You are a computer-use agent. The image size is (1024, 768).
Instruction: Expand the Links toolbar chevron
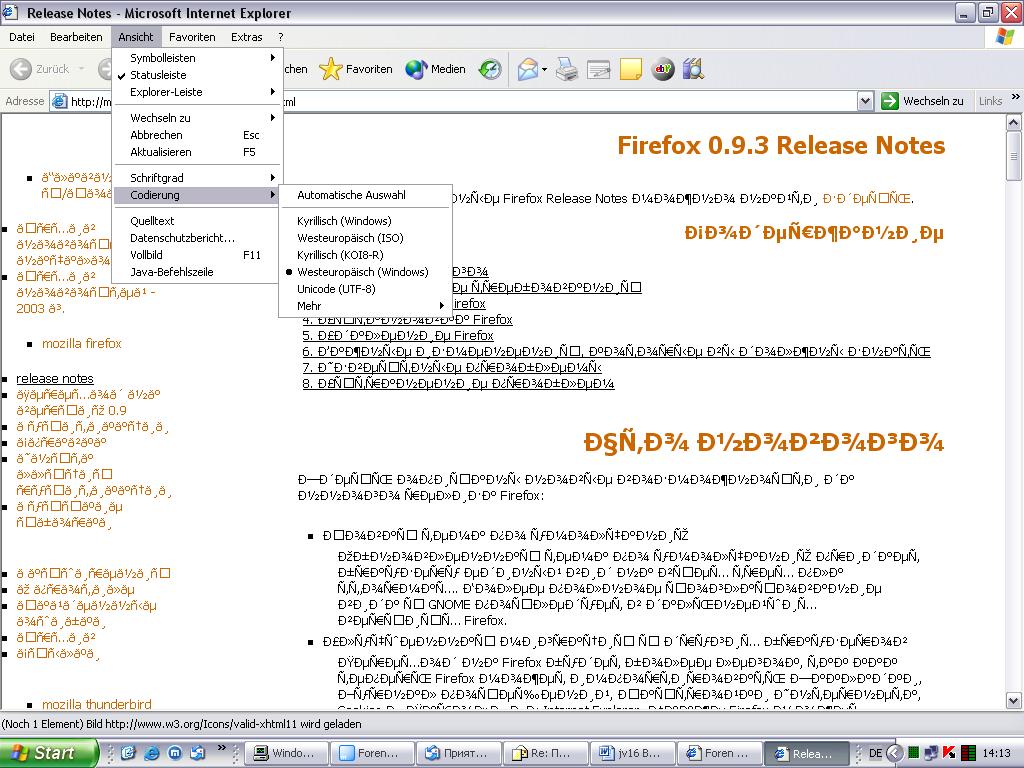1016,97
